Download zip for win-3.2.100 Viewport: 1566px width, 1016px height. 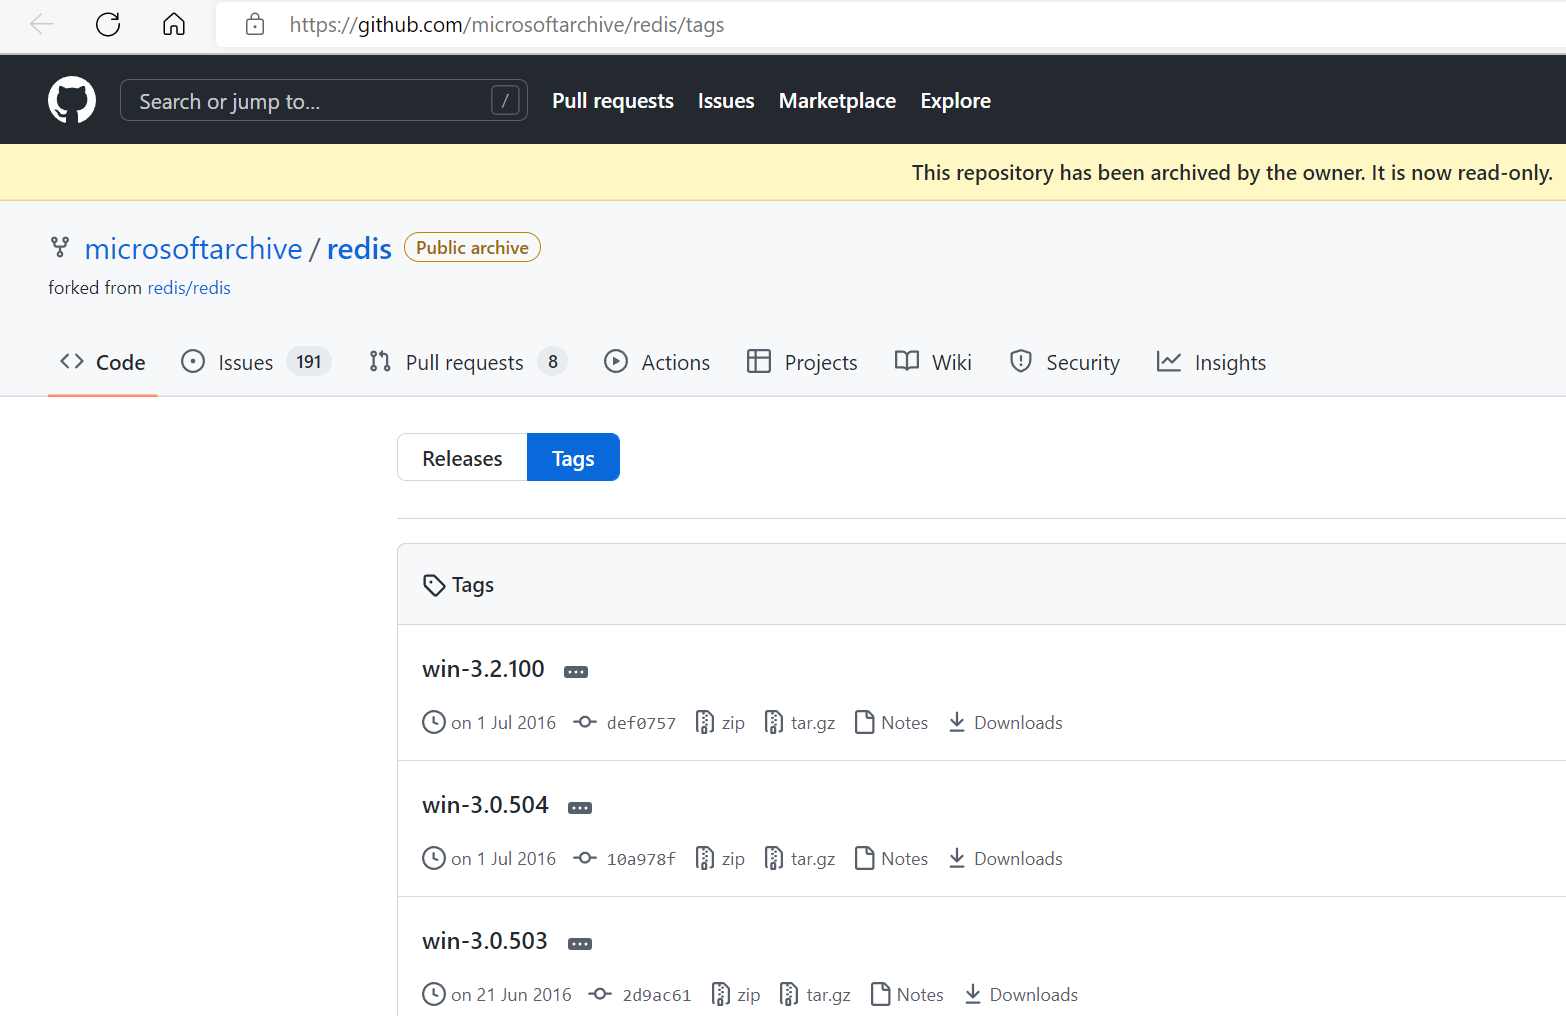[x=720, y=723]
